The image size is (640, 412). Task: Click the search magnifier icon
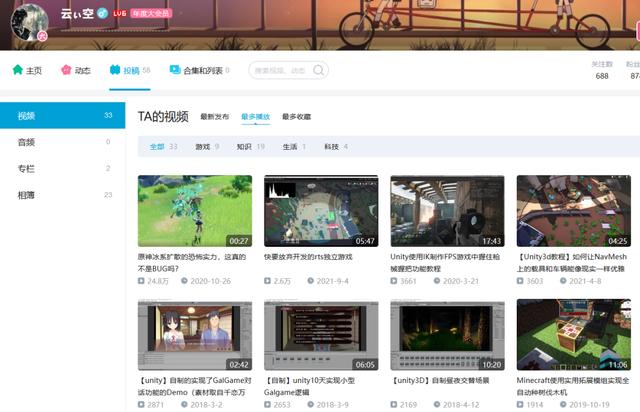click(x=319, y=71)
